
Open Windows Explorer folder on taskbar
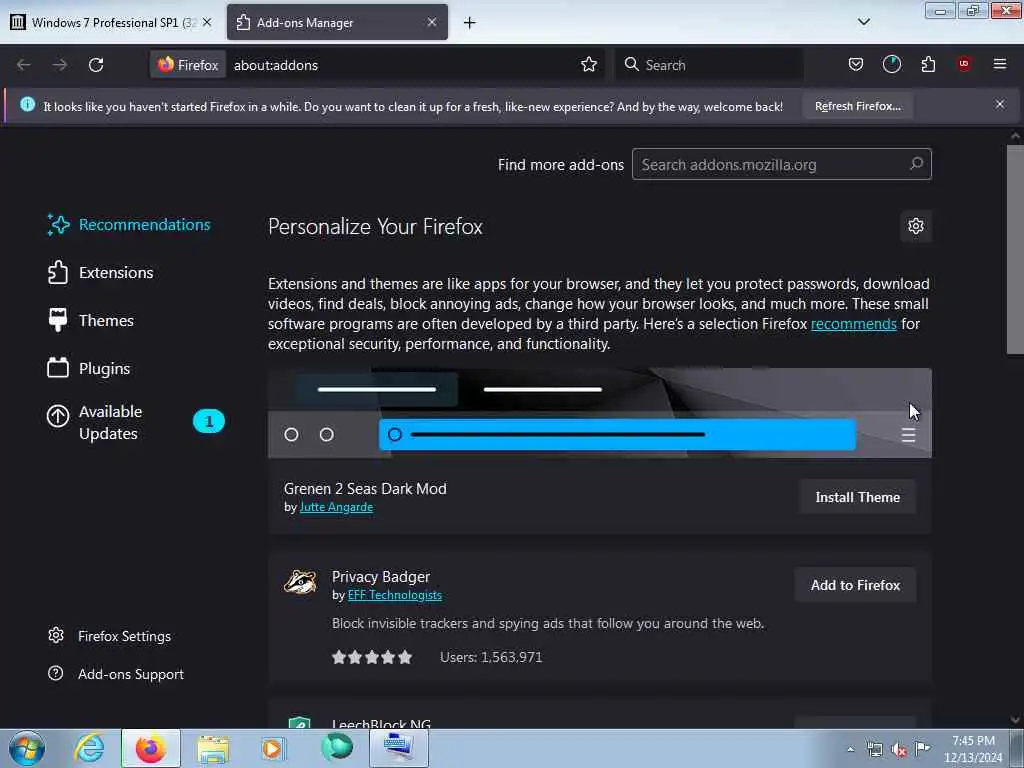point(213,748)
